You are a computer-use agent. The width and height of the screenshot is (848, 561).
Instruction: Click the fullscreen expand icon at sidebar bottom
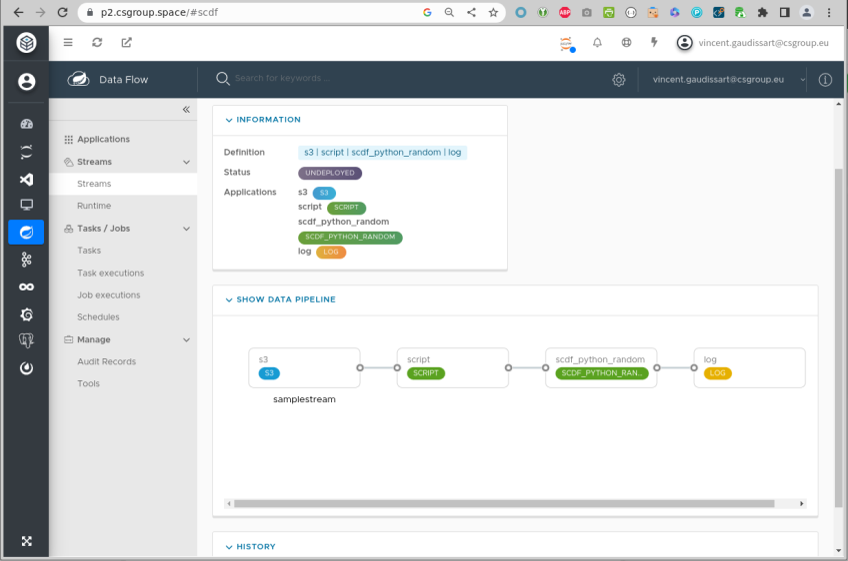[26, 541]
